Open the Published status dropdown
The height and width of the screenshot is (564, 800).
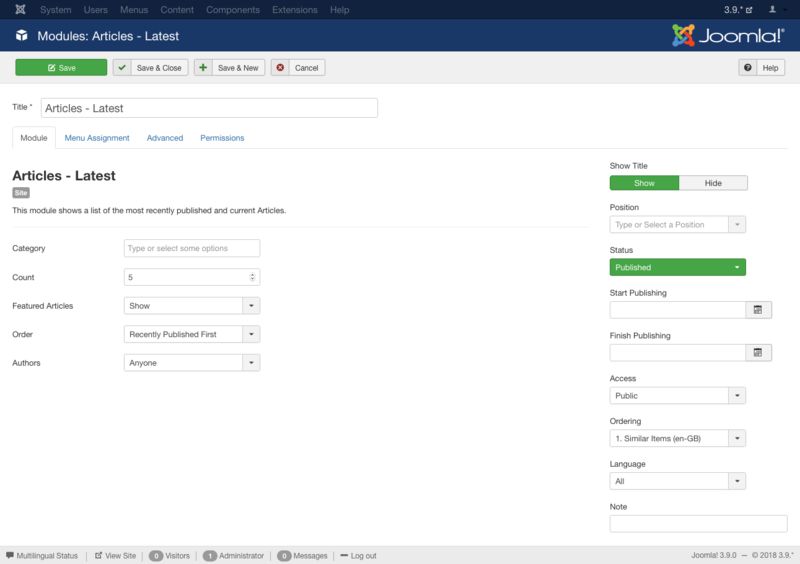678,267
